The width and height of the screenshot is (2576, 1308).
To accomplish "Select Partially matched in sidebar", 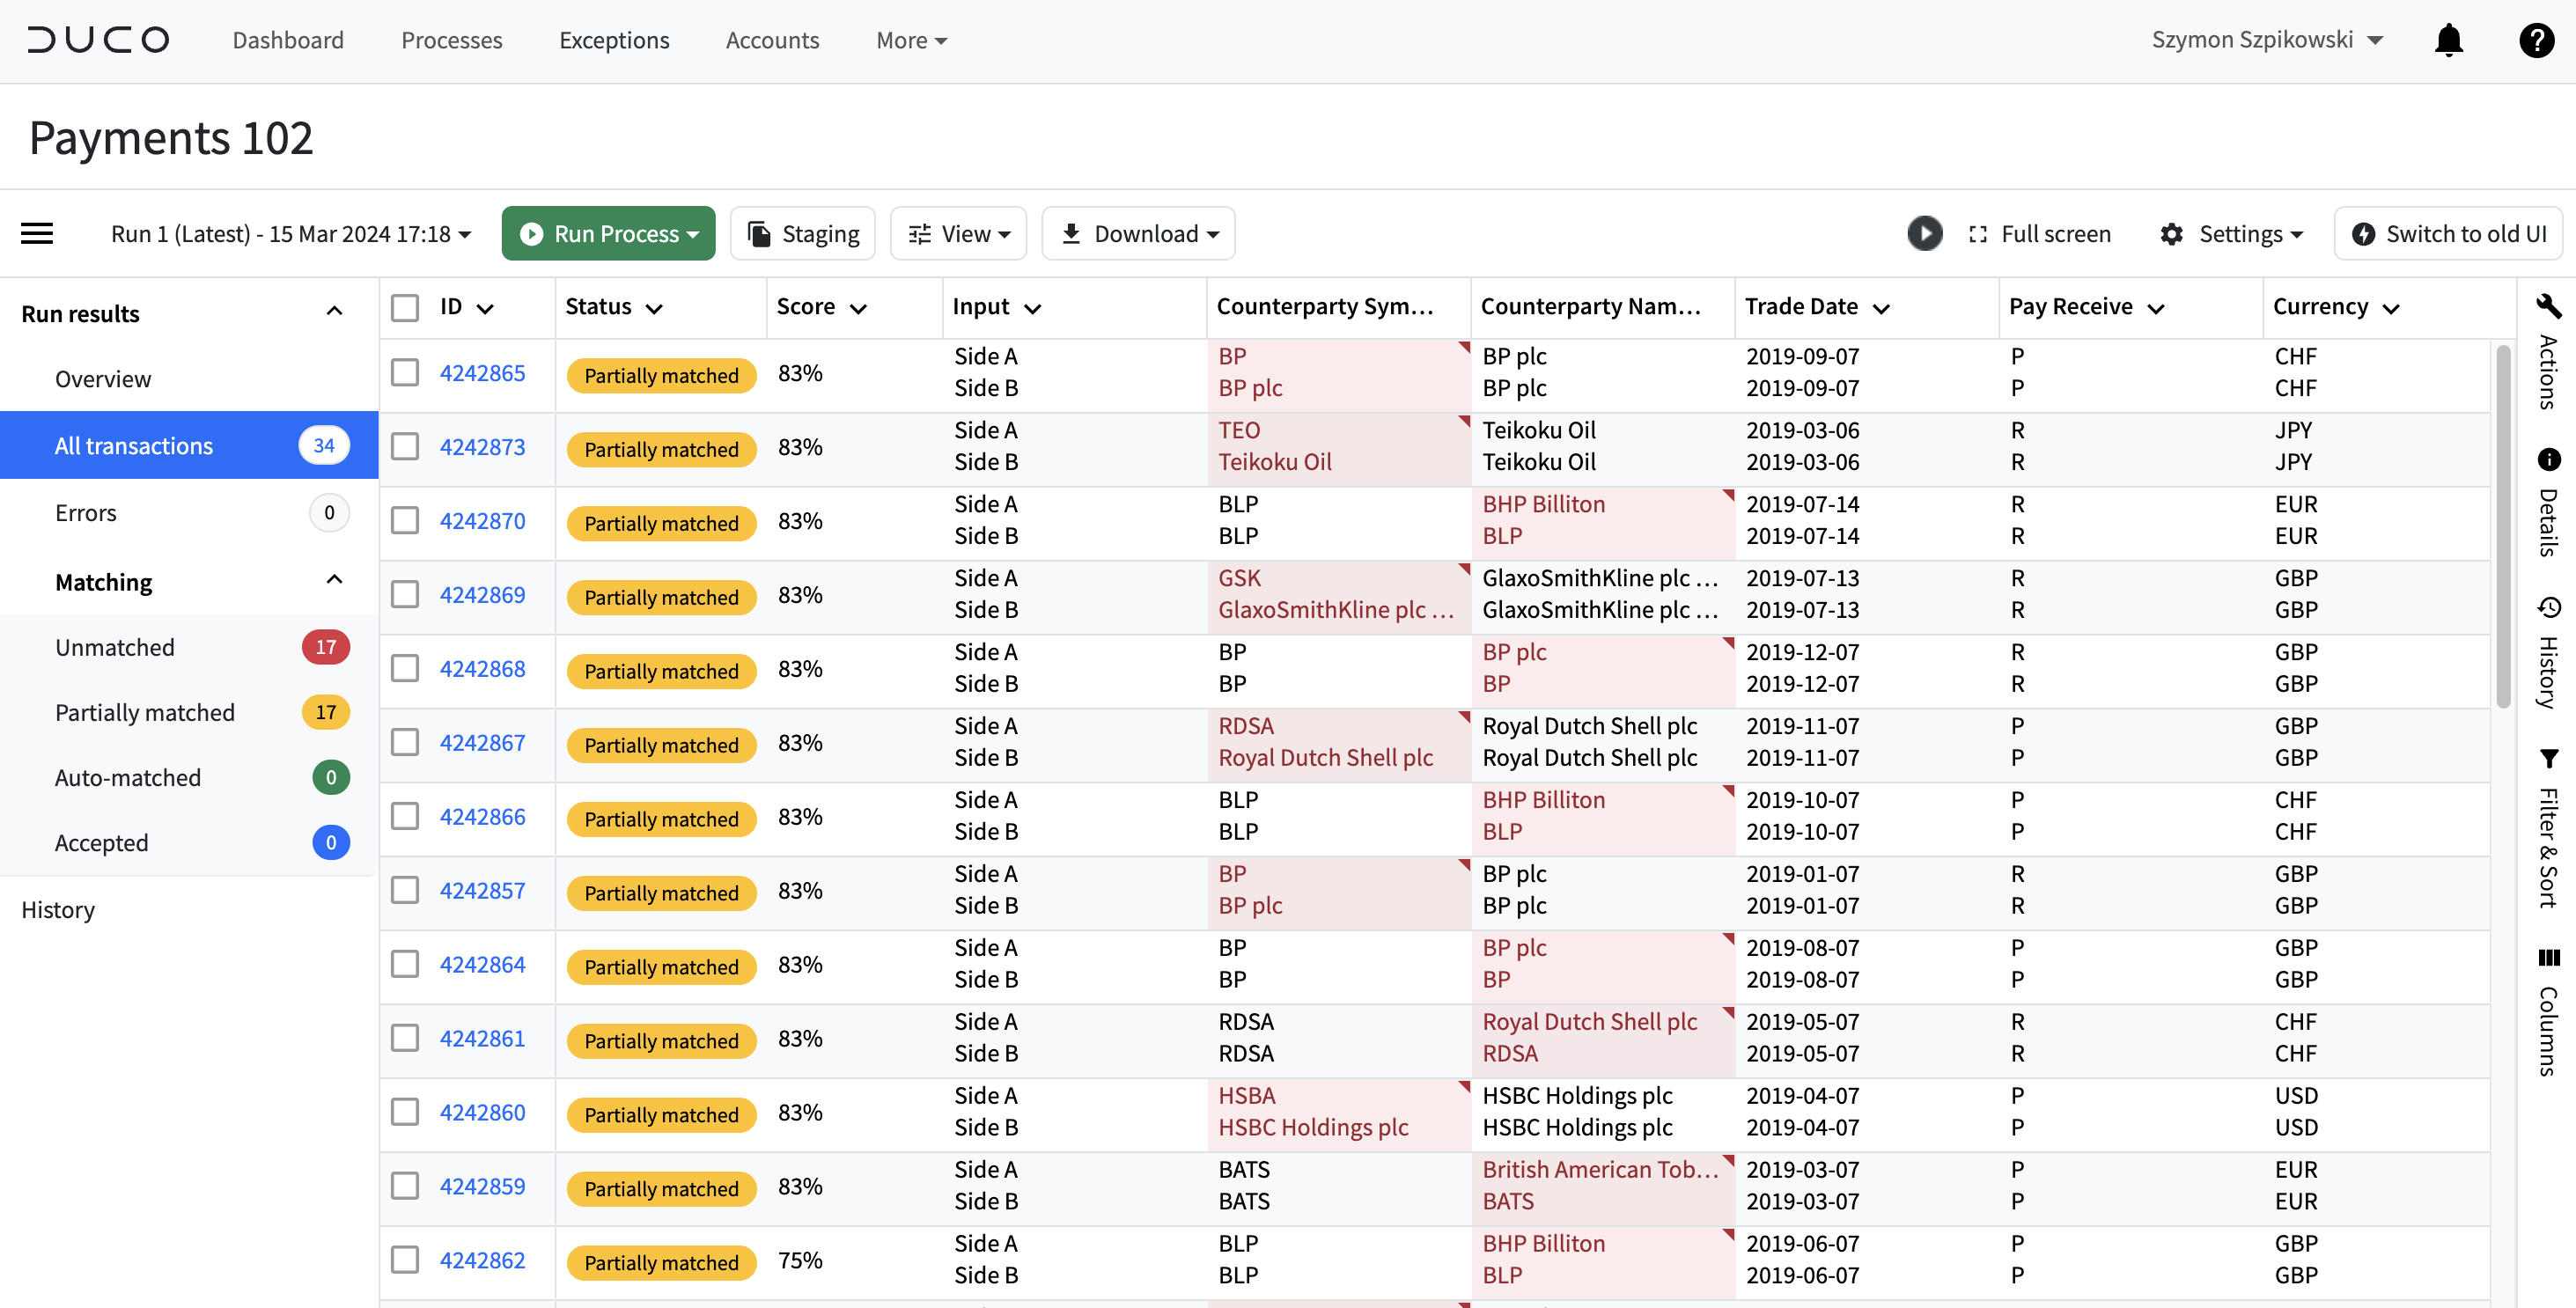I will coord(145,712).
